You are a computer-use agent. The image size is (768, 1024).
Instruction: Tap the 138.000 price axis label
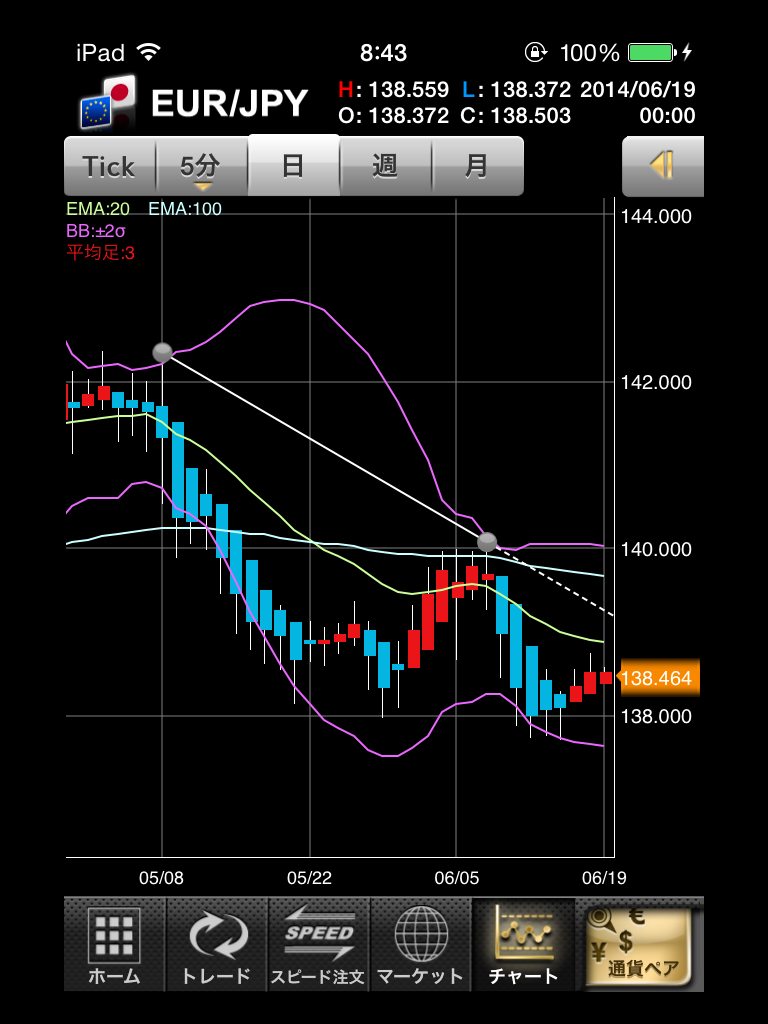click(656, 716)
